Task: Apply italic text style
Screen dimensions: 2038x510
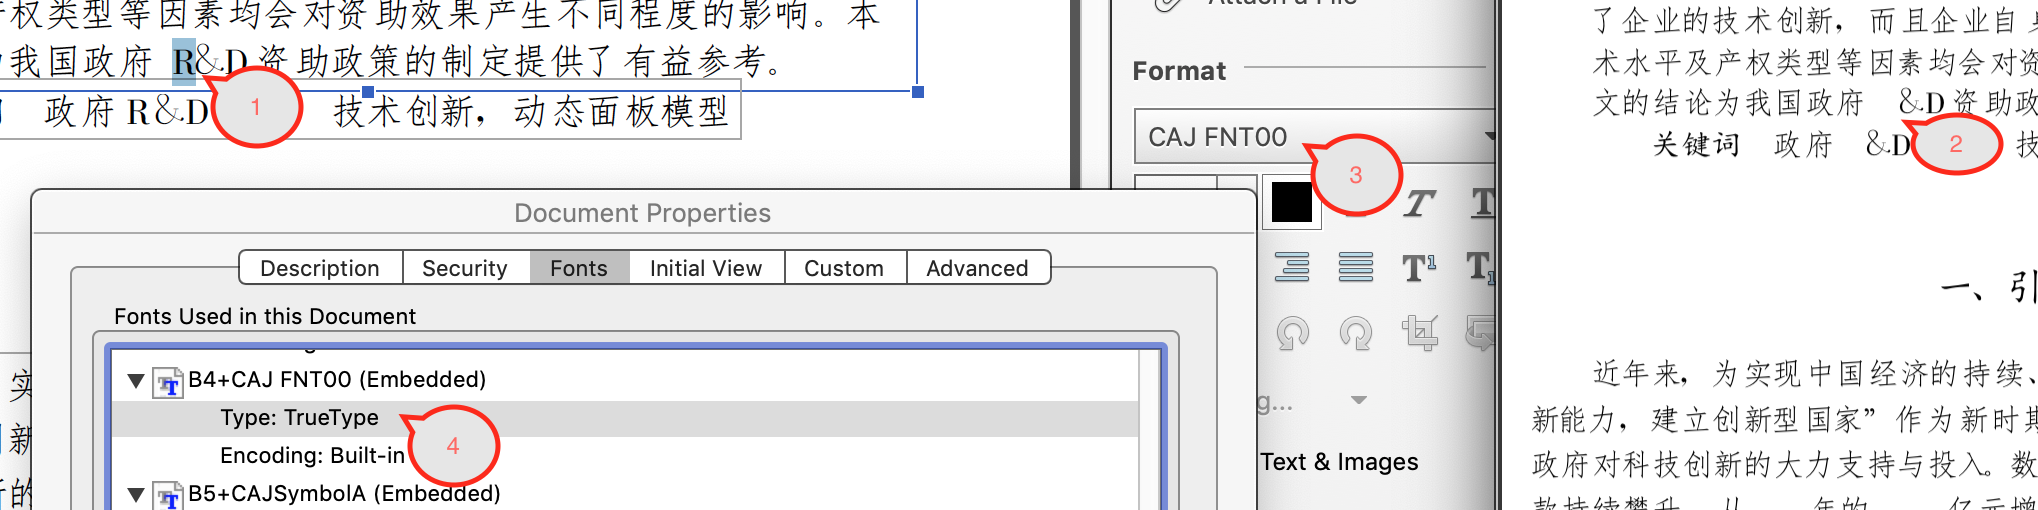Action: (x=1419, y=203)
